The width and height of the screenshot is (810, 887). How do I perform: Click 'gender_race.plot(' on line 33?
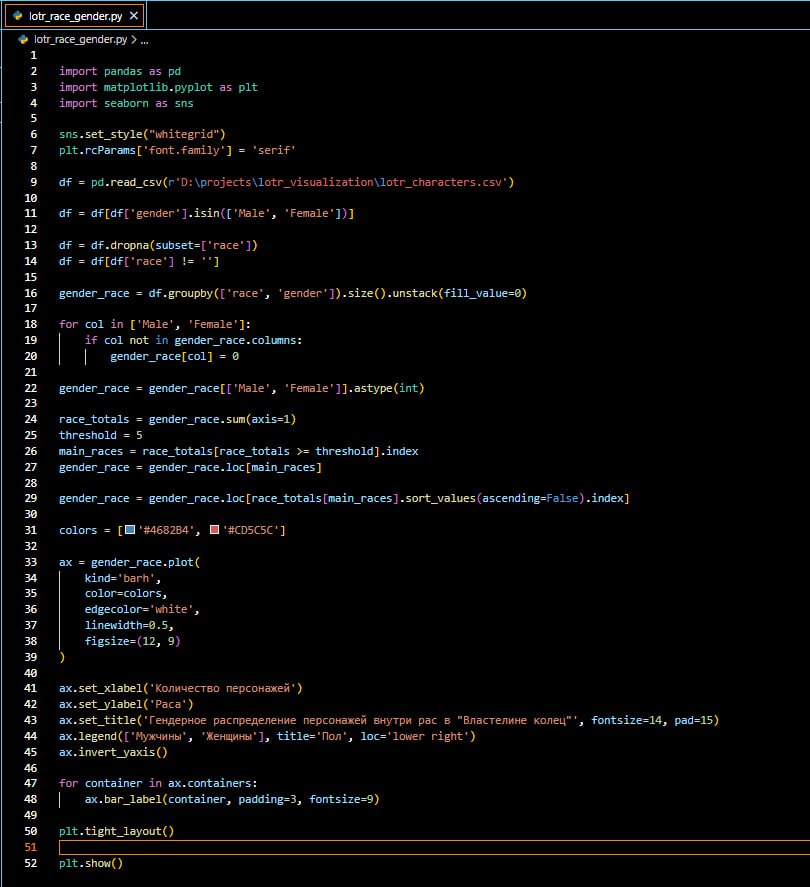point(145,562)
